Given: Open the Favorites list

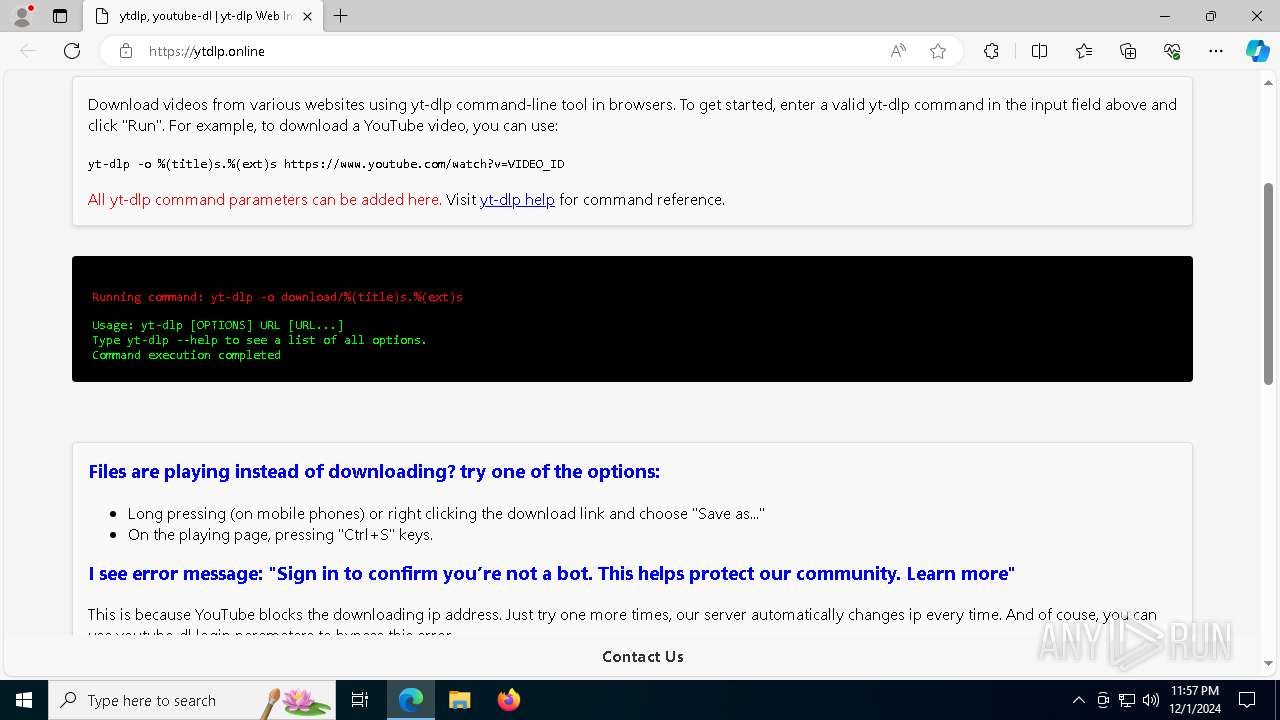Looking at the screenshot, I should click(1084, 51).
